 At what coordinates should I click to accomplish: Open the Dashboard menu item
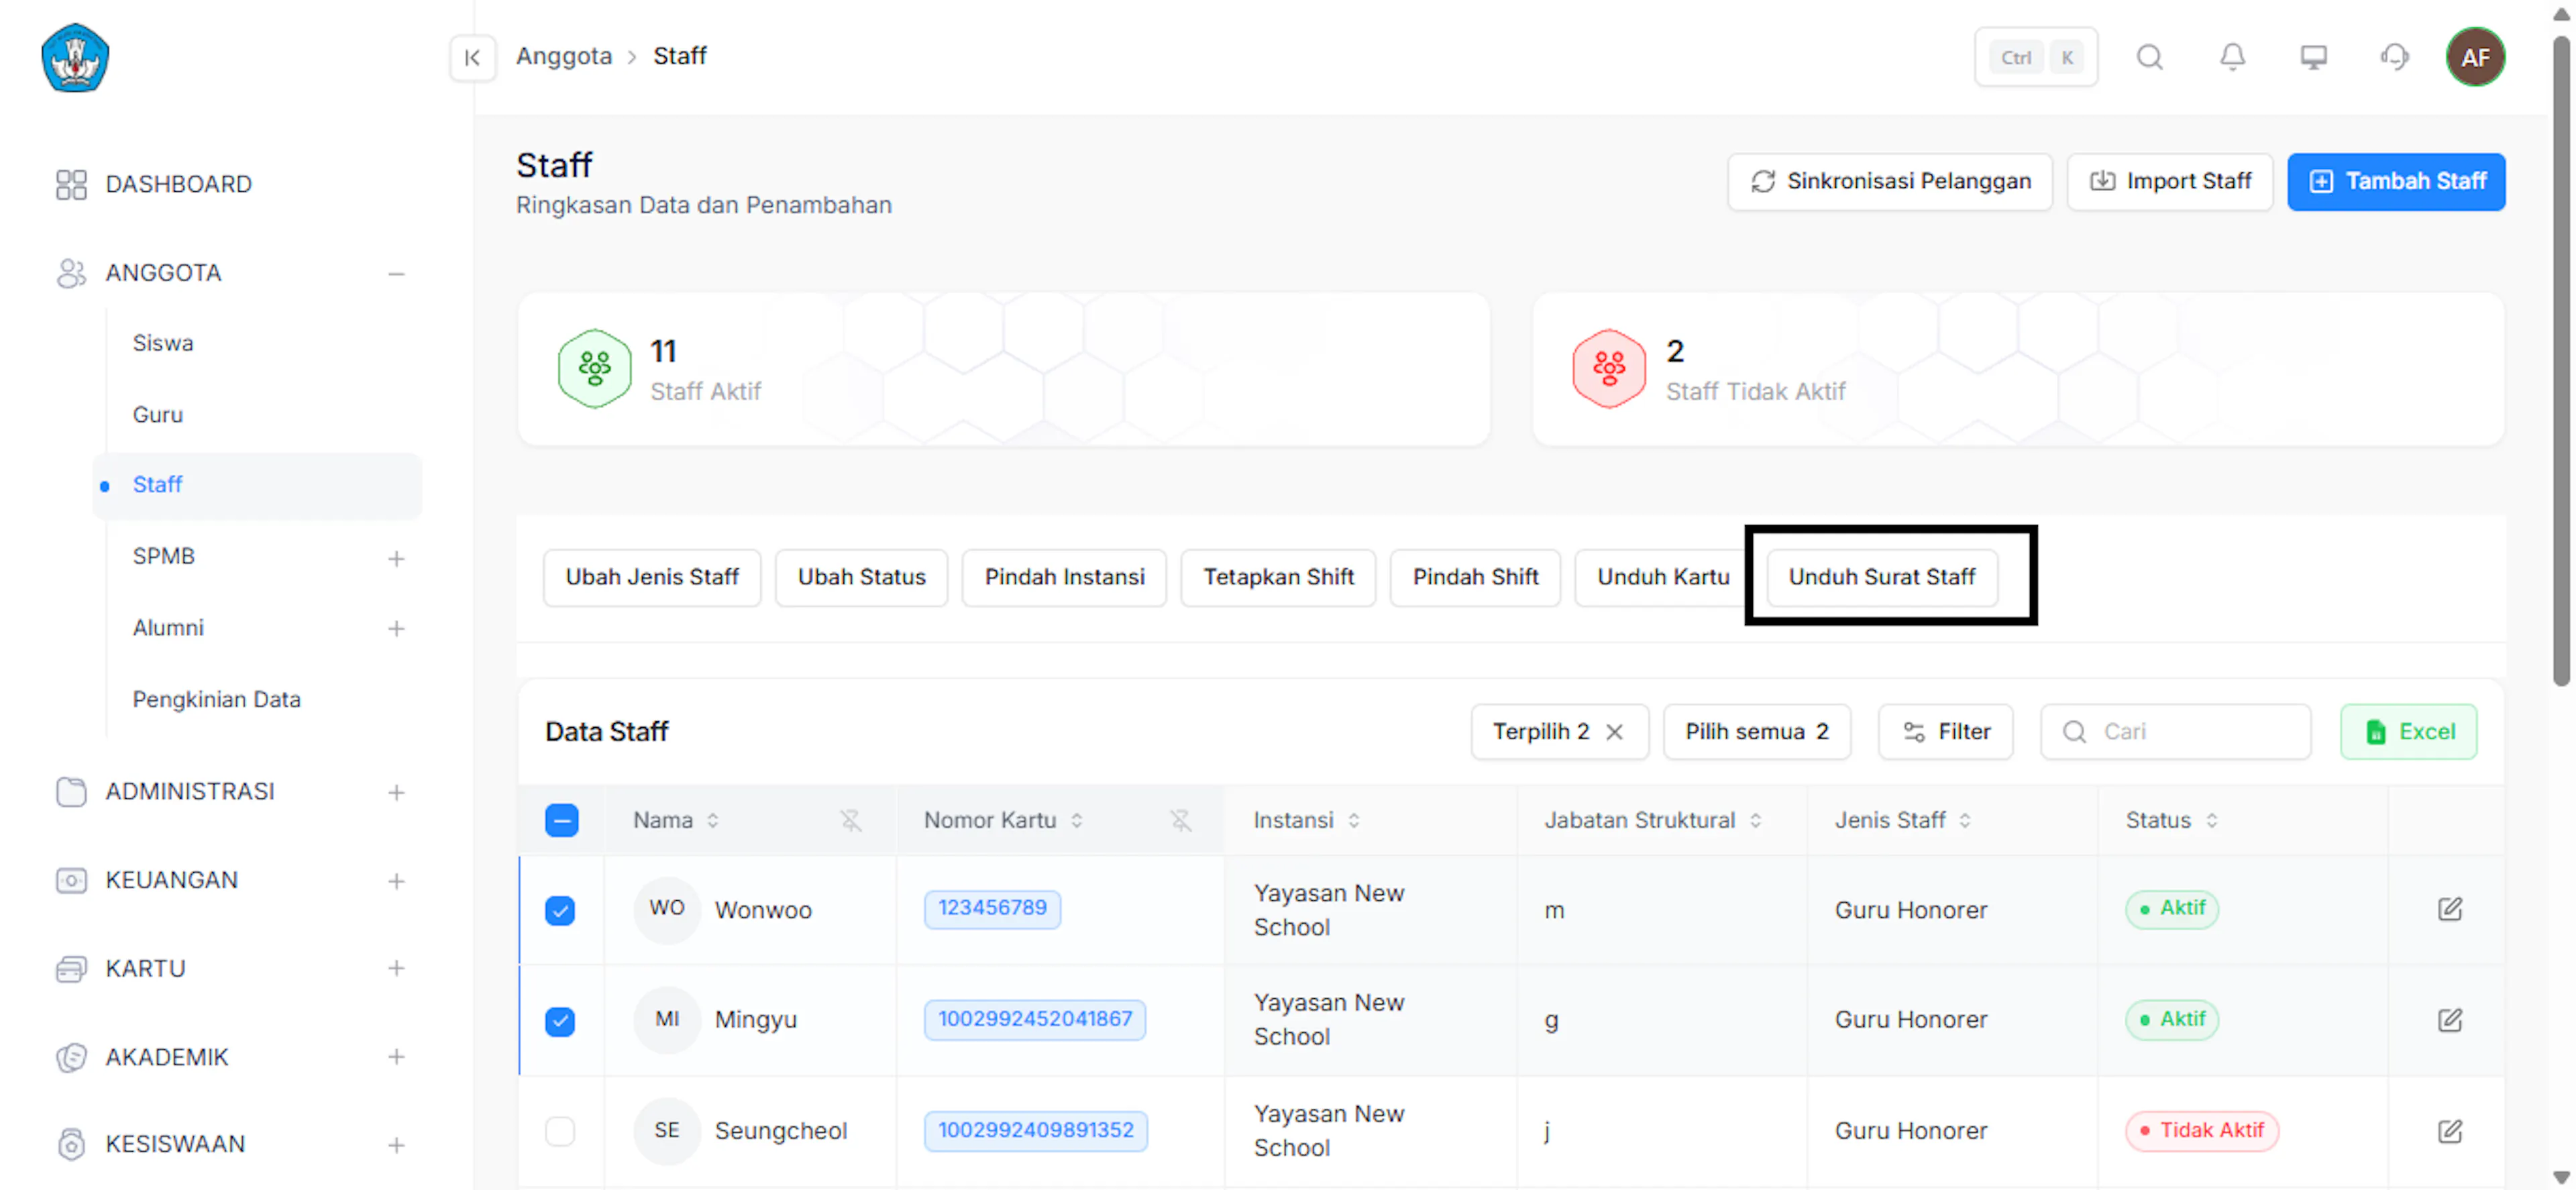point(179,184)
